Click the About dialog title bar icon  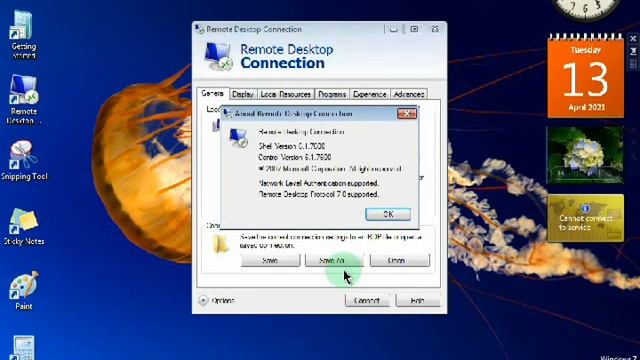[x=228, y=113]
